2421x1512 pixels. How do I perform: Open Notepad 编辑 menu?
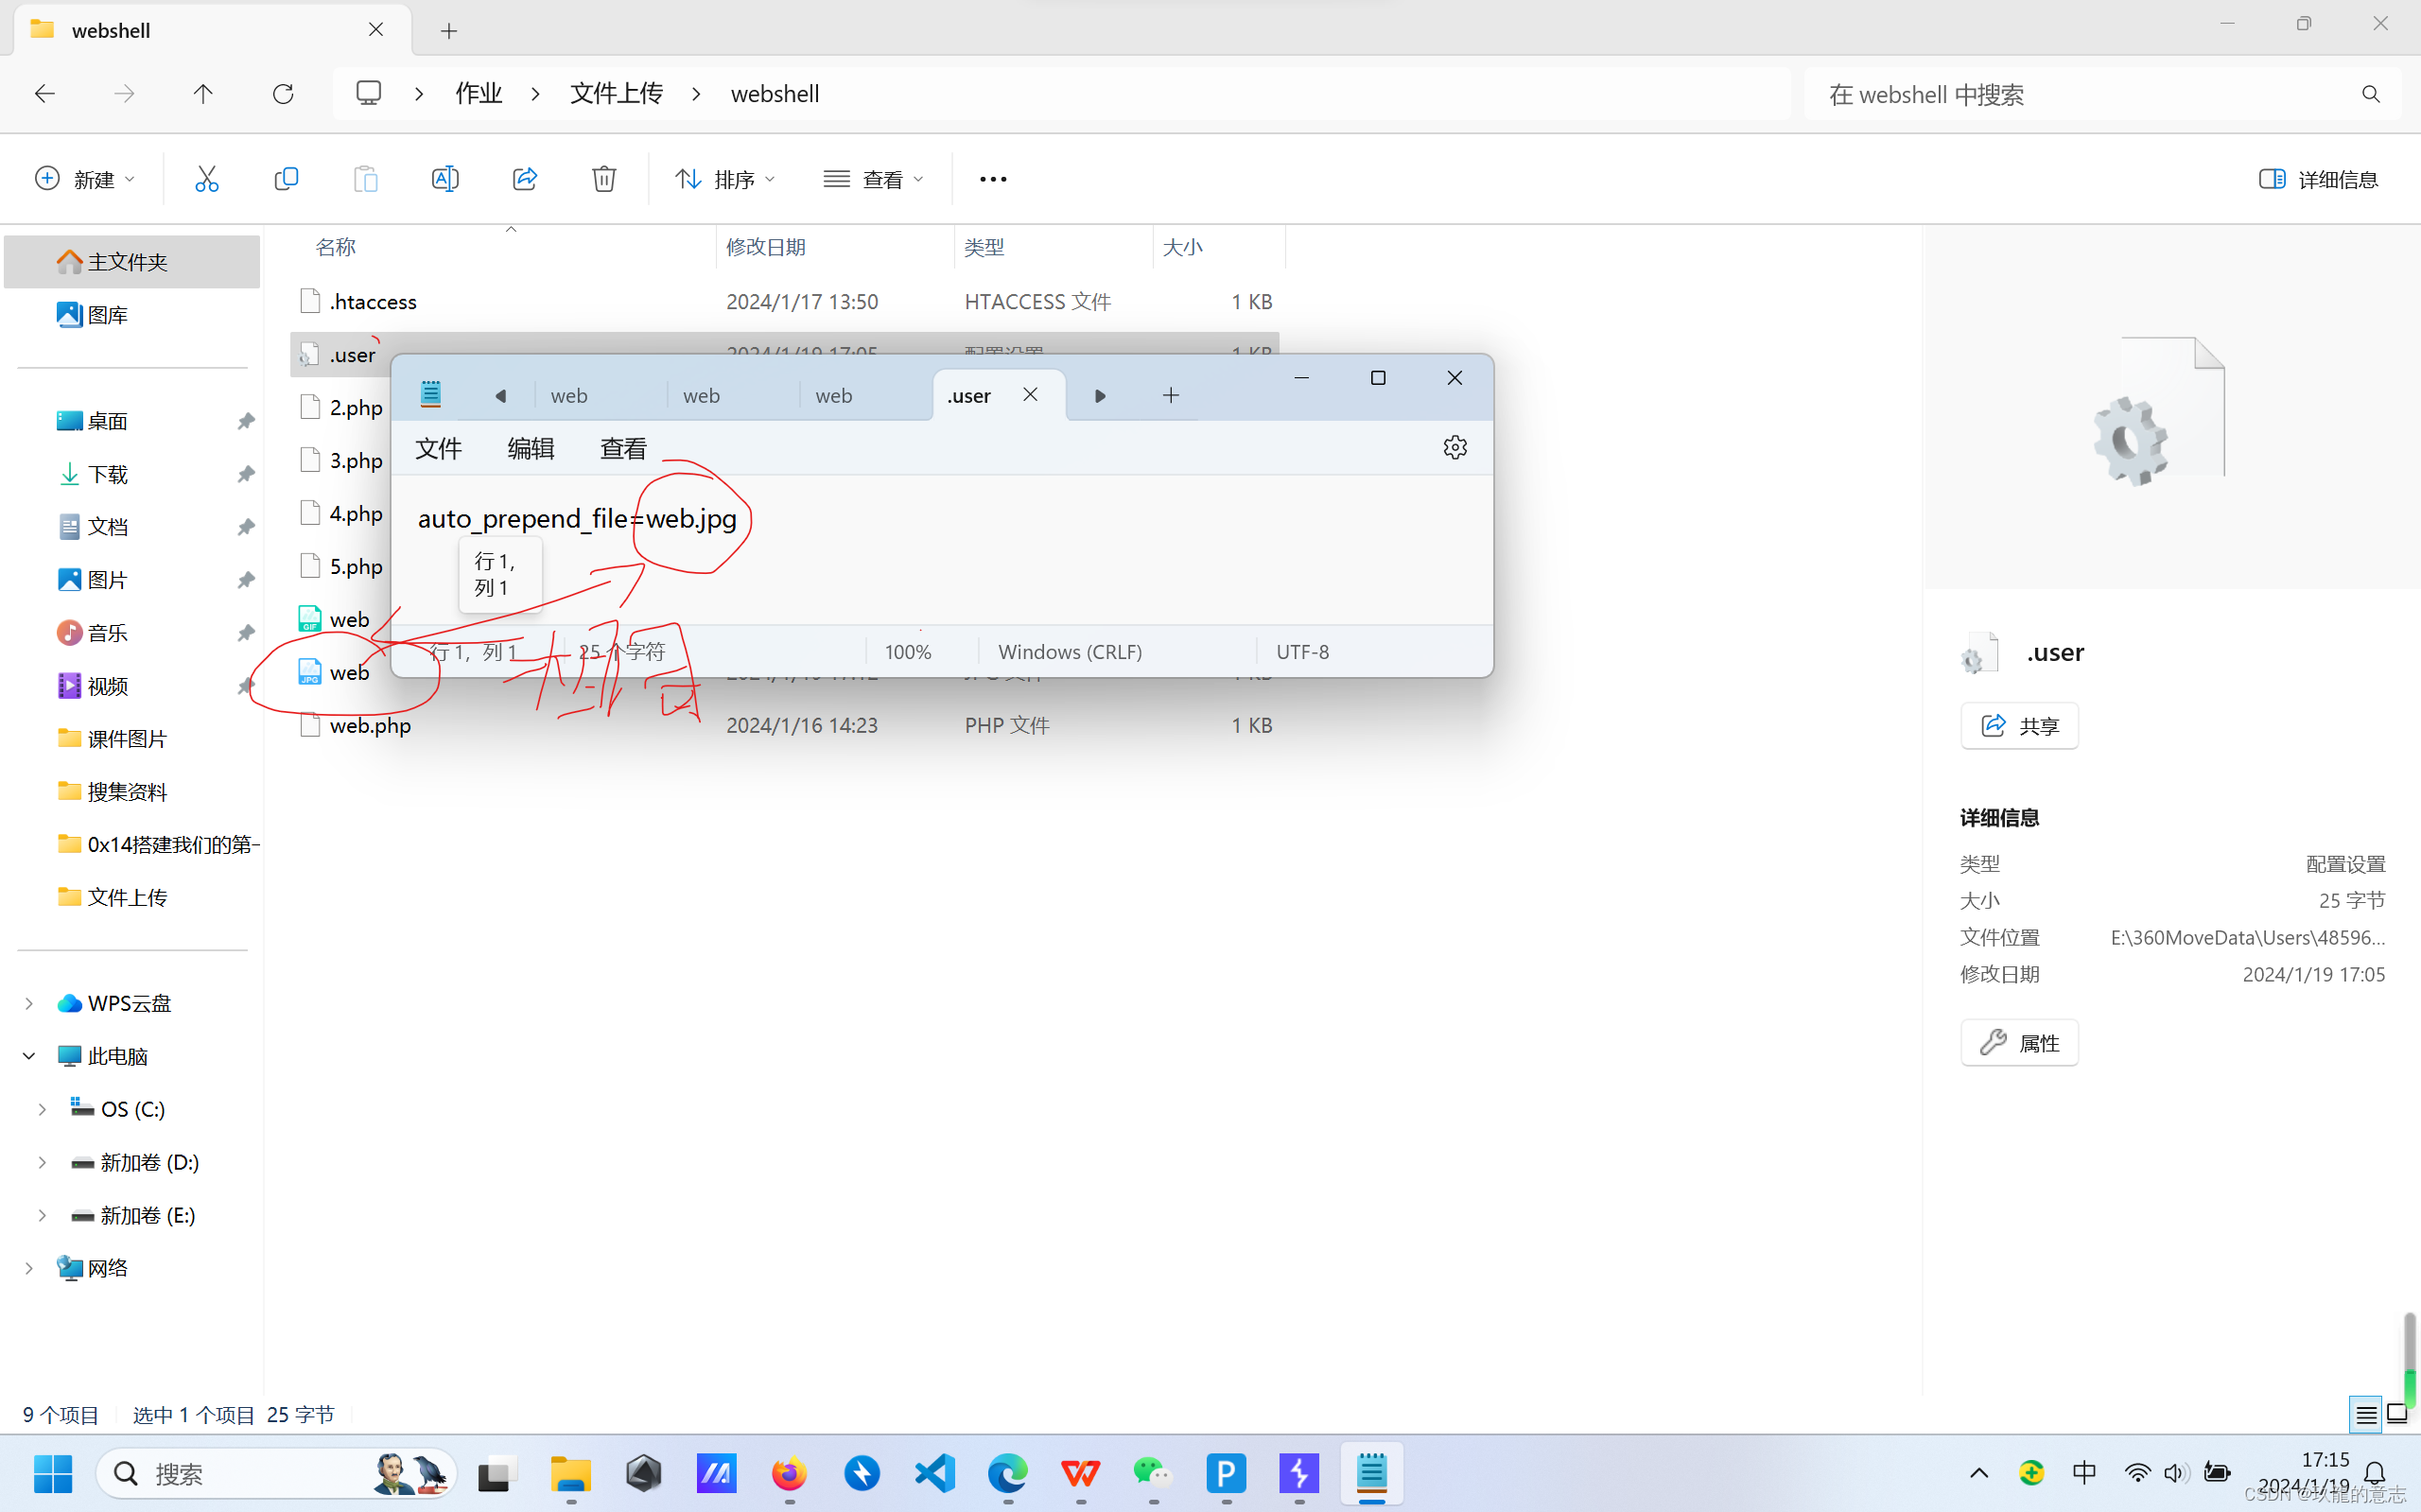(x=530, y=448)
